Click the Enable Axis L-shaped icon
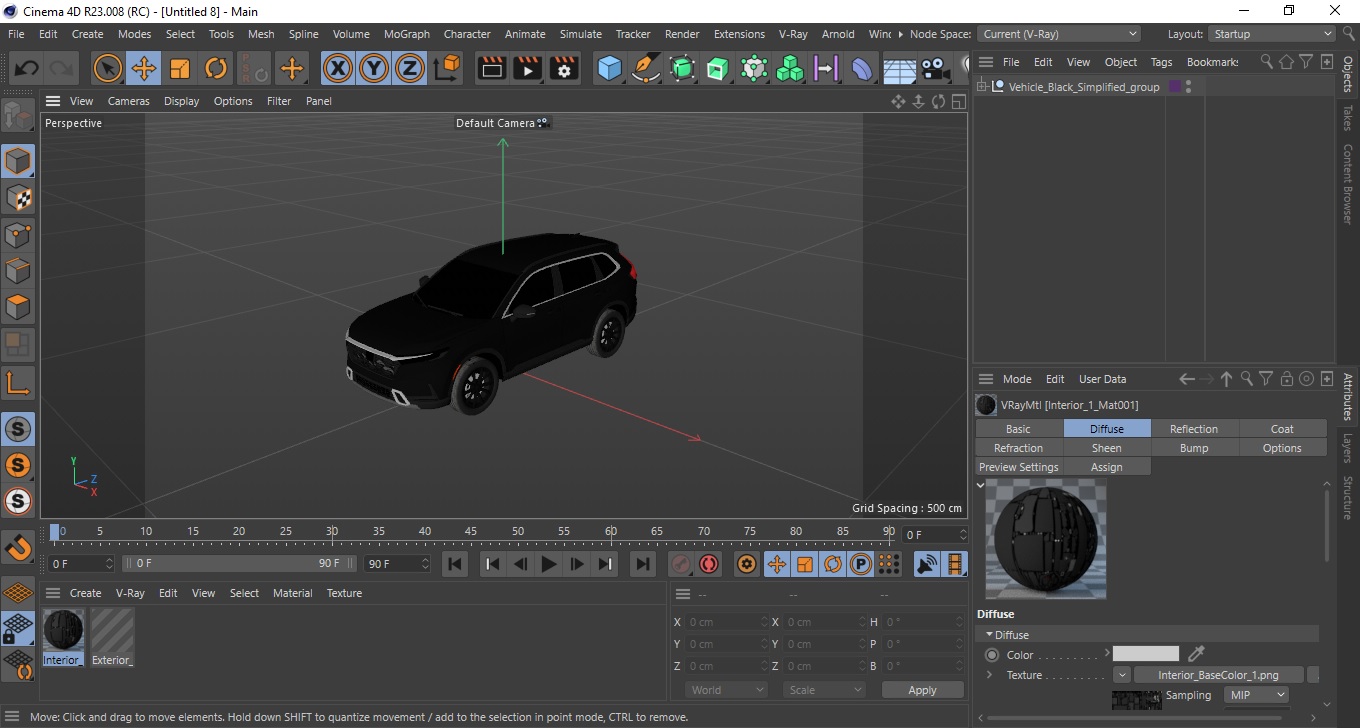 click(x=18, y=382)
